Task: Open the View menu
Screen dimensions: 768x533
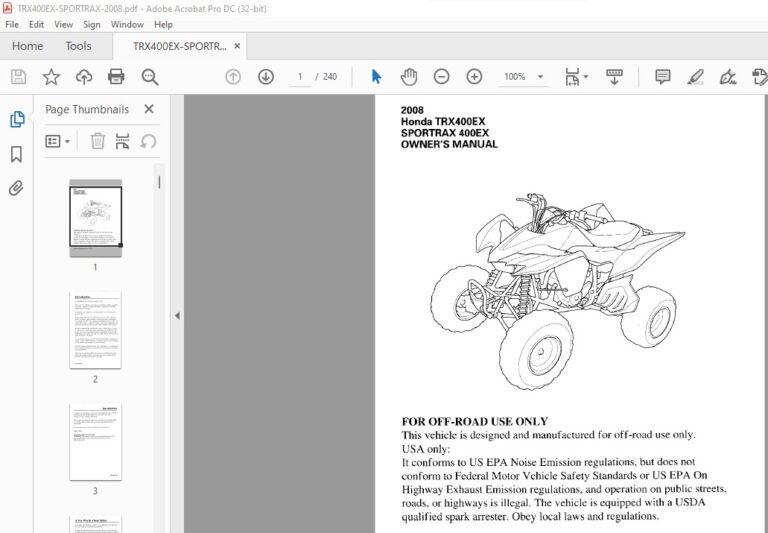Action: [x=64, y=24]
